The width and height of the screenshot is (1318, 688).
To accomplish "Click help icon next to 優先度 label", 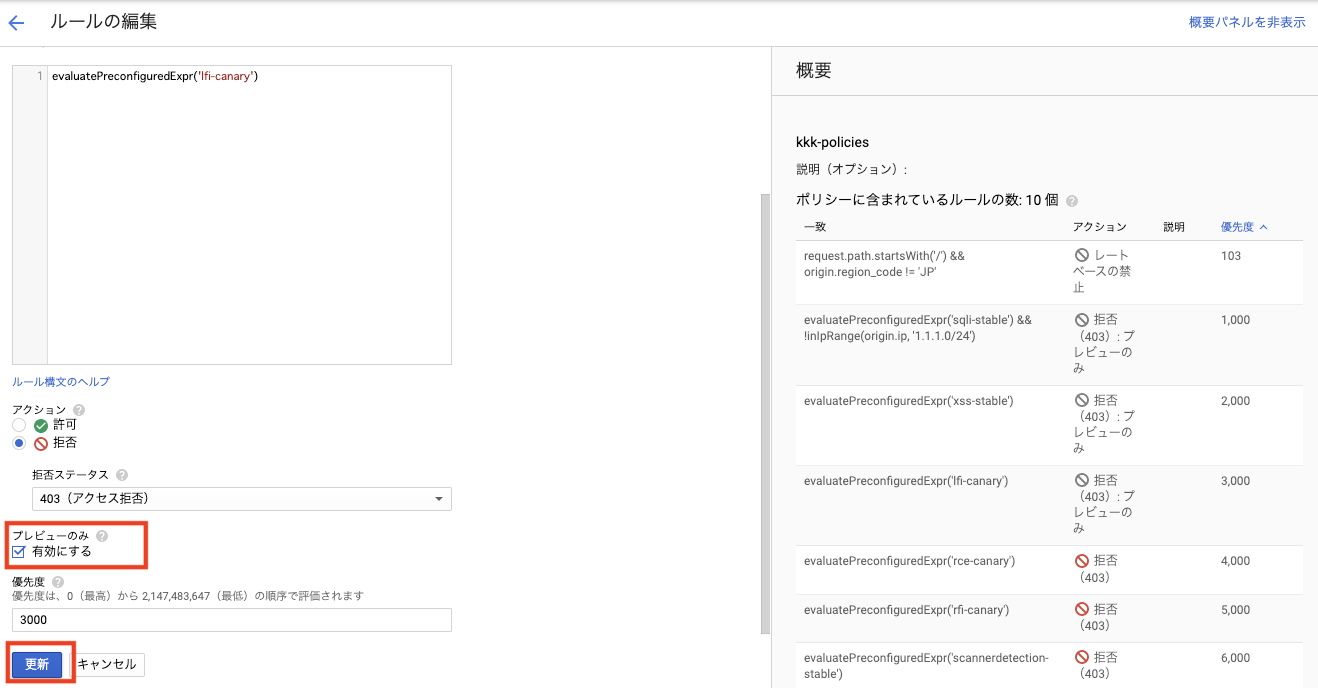I will click(x=58, y=581).
